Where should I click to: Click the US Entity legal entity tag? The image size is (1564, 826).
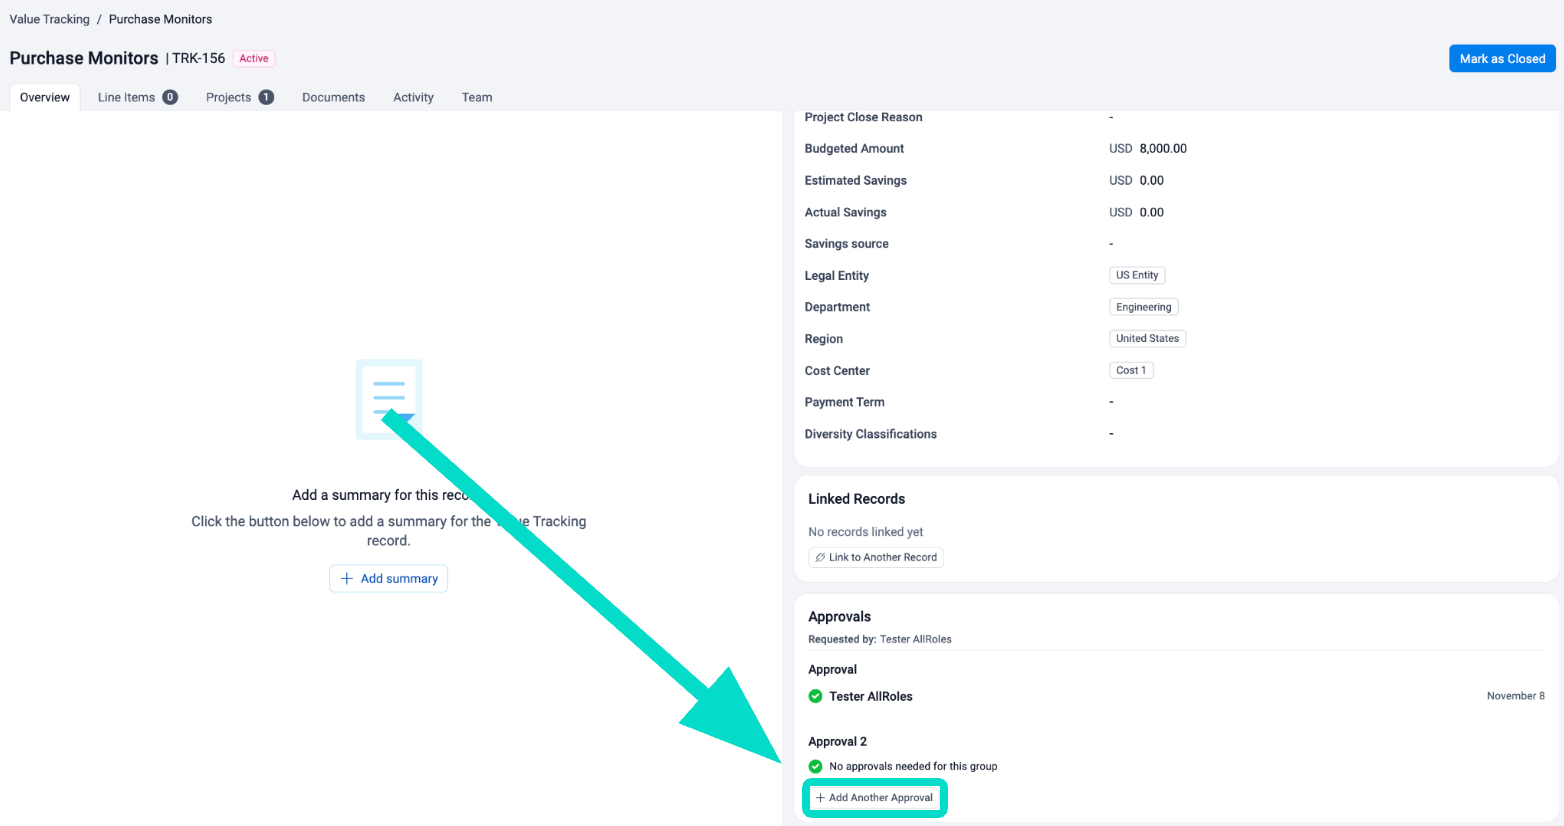[x=1137, y=276]
